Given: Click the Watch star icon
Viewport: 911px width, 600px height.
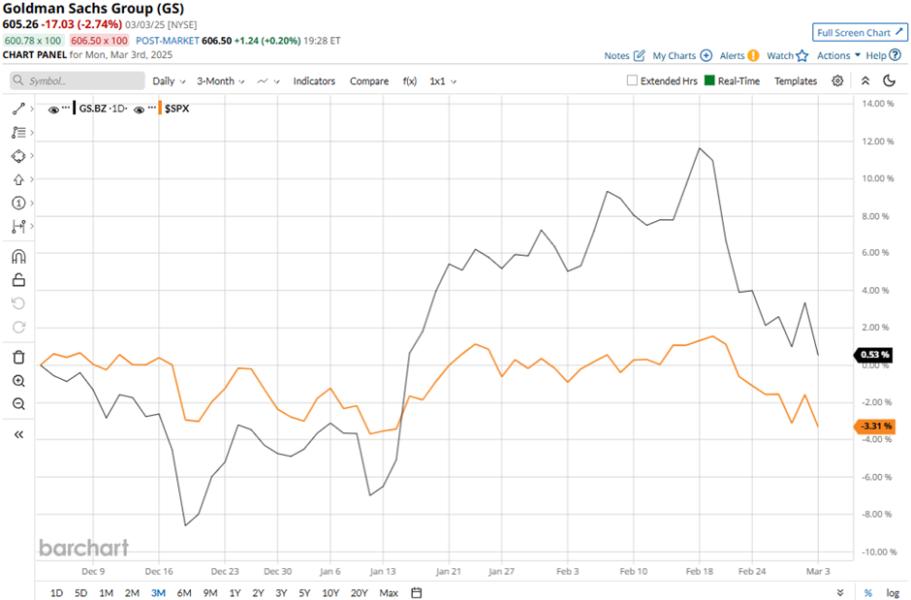Looking at the screenshot, I should [x=802, y=56].
